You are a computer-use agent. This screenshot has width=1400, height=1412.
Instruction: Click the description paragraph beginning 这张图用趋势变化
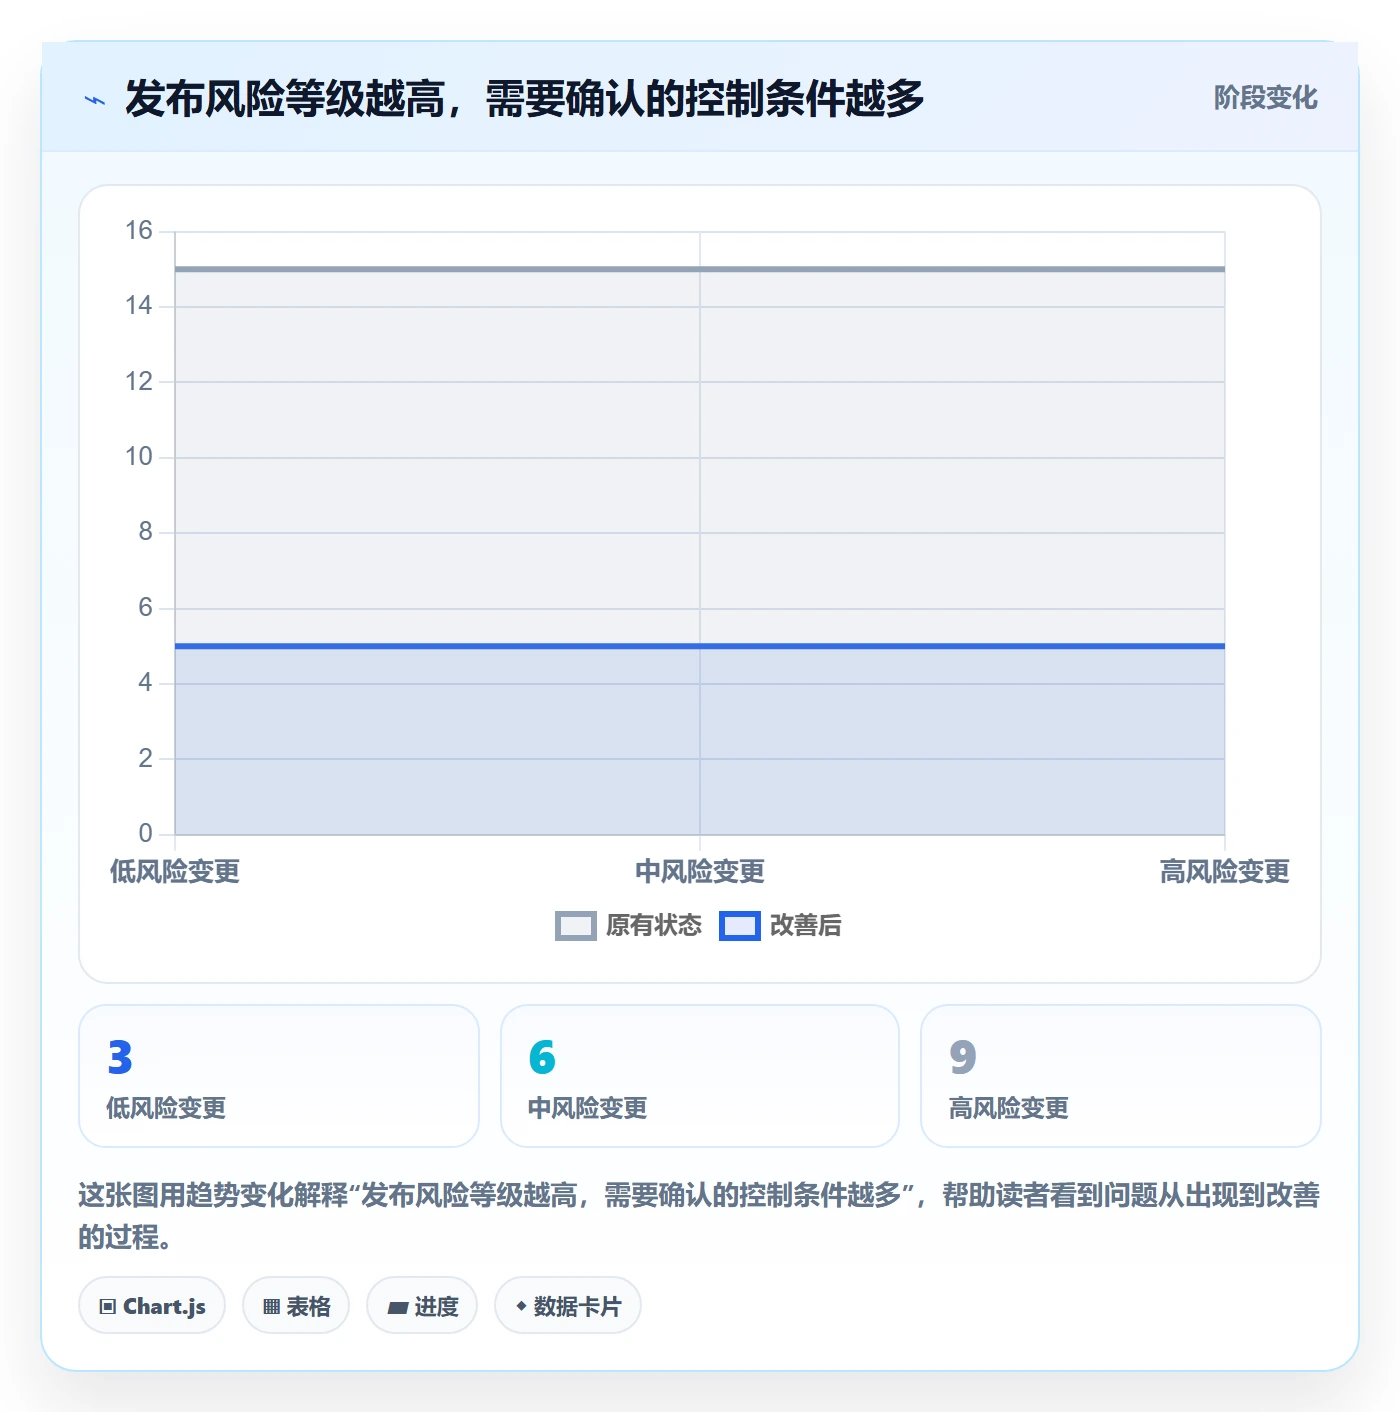699,1216
